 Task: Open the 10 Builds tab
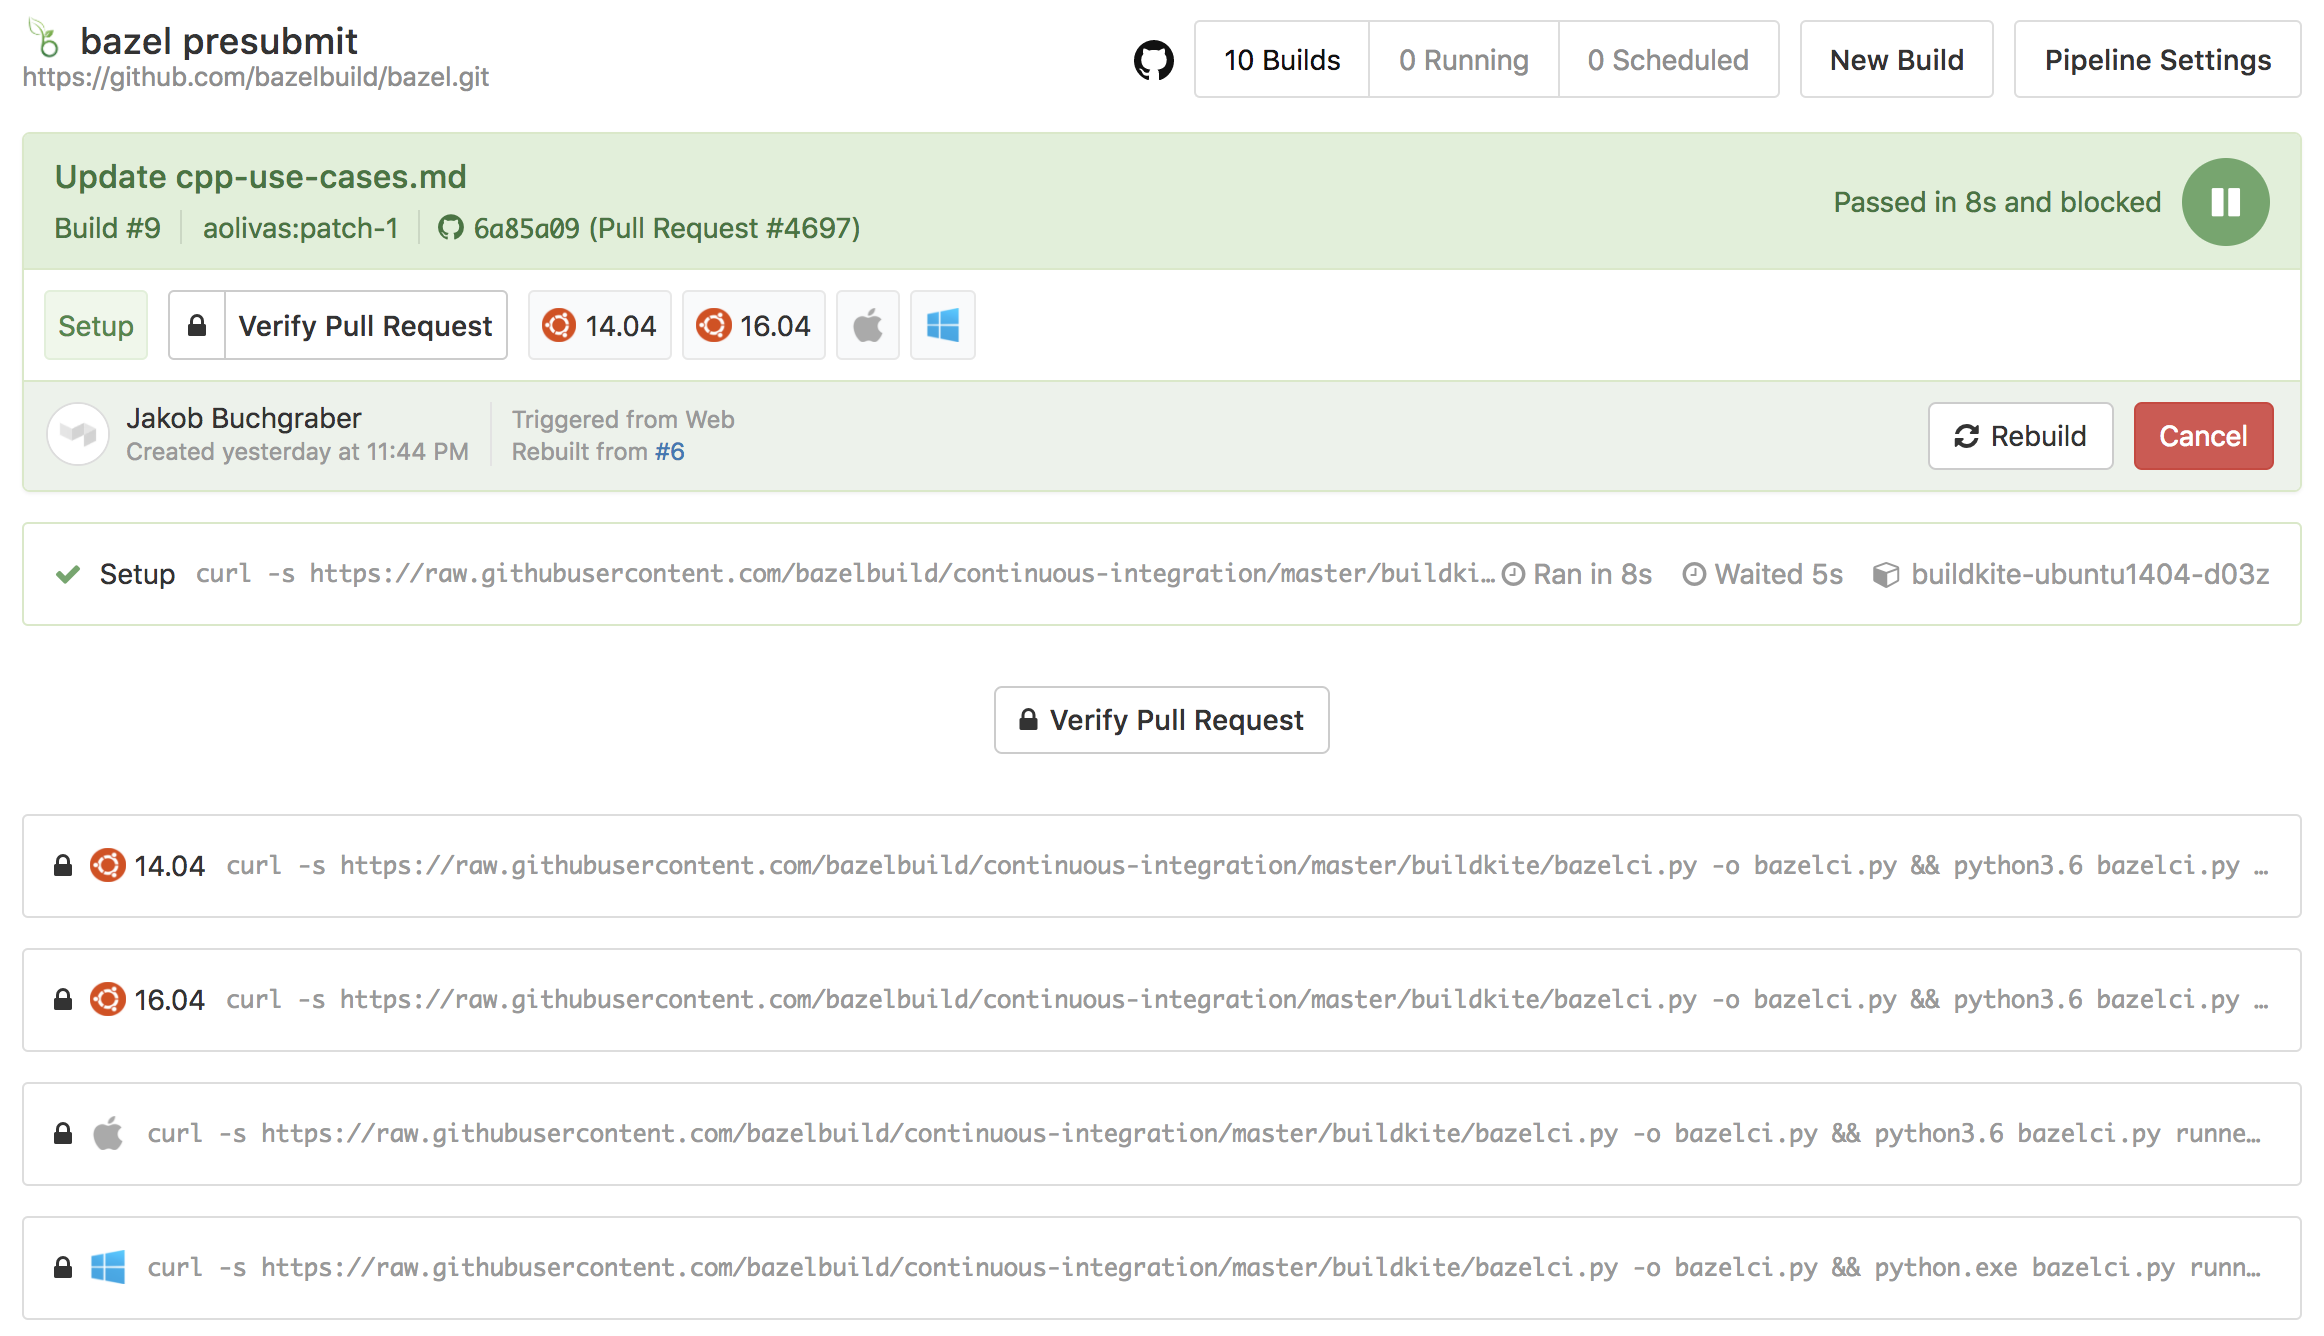pos(1282,60)
